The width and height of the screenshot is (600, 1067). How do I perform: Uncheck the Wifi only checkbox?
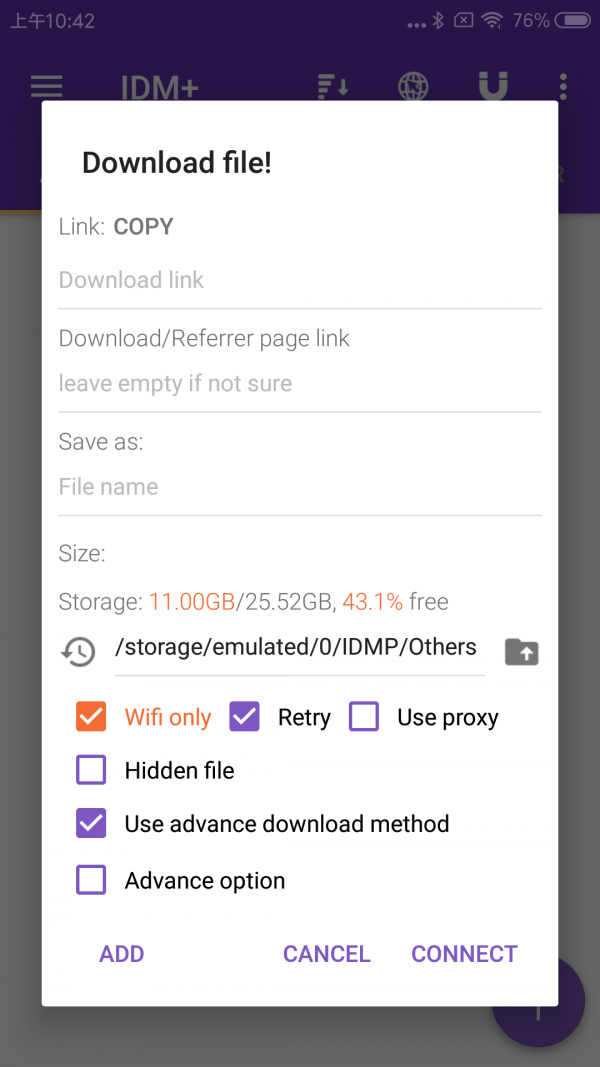[91, 717]
